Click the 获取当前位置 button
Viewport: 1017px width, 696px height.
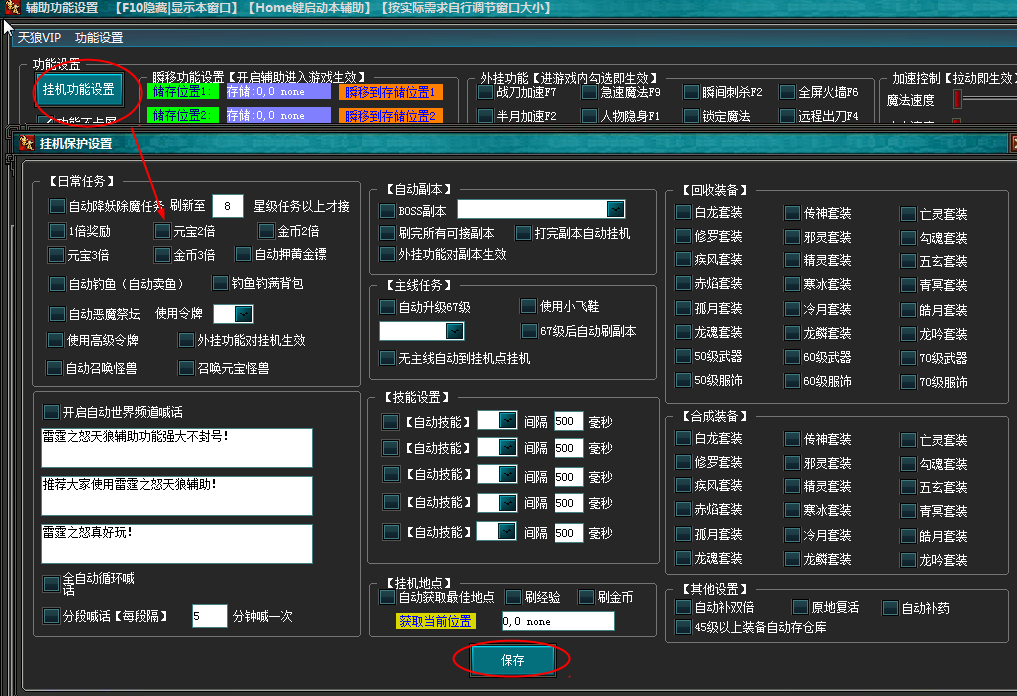click(x=435, y=621)
